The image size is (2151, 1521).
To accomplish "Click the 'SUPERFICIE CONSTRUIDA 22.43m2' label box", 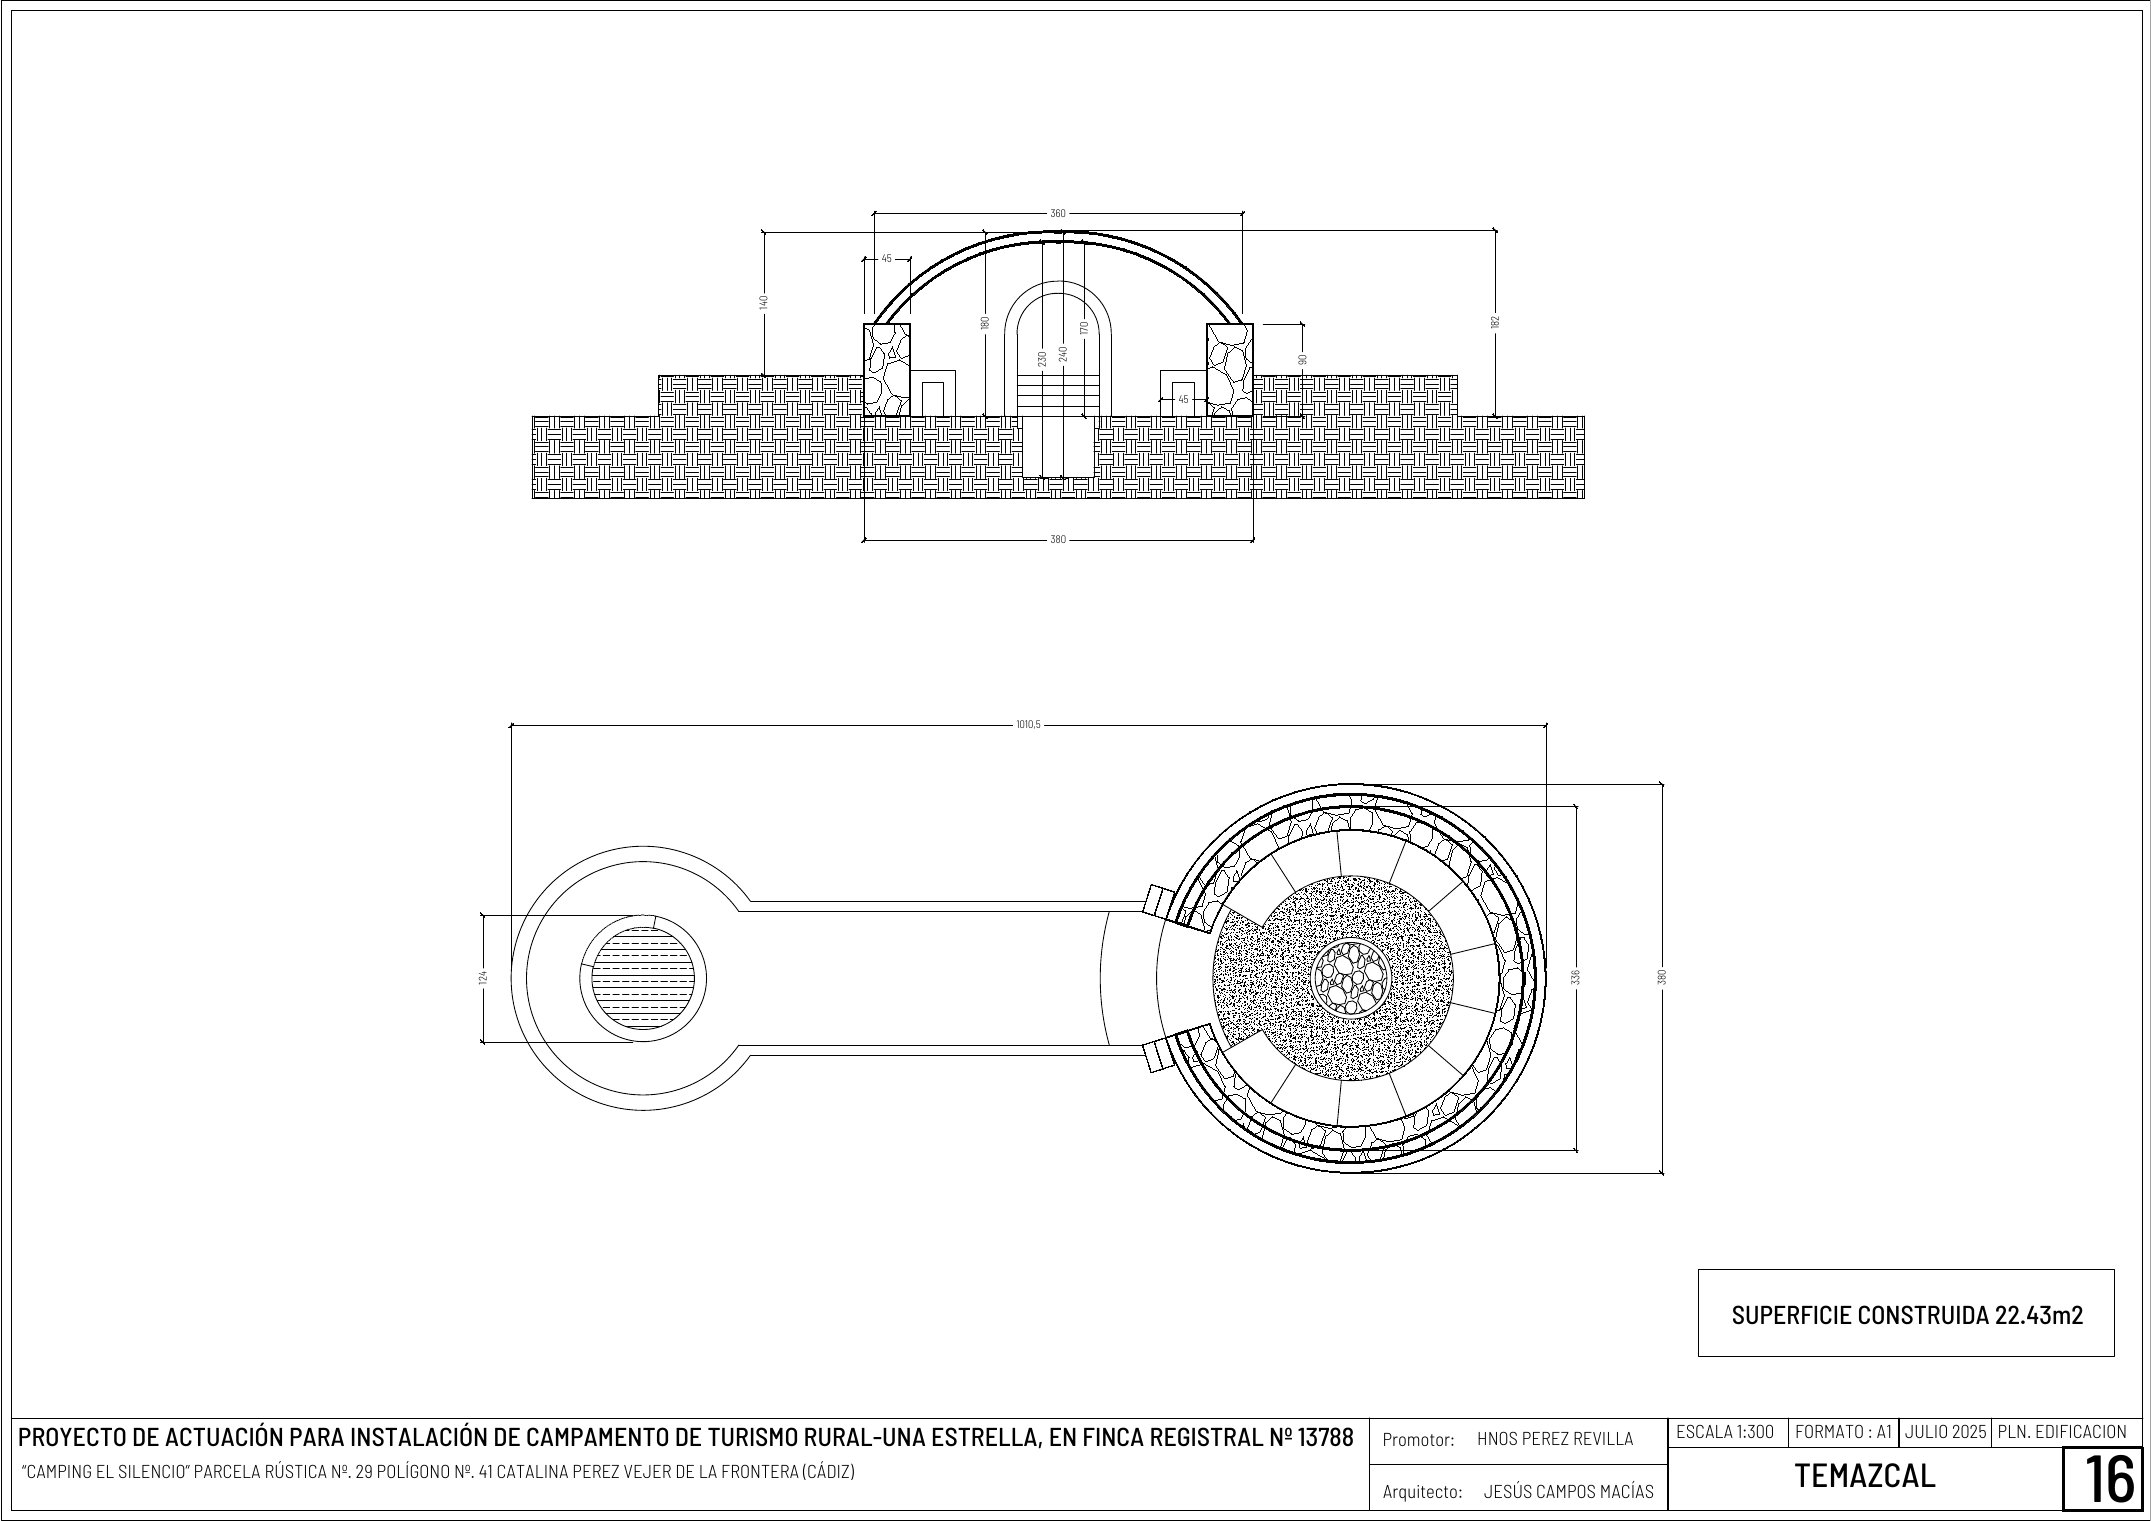I will pyautogui.click(x=1906, y=1313).
